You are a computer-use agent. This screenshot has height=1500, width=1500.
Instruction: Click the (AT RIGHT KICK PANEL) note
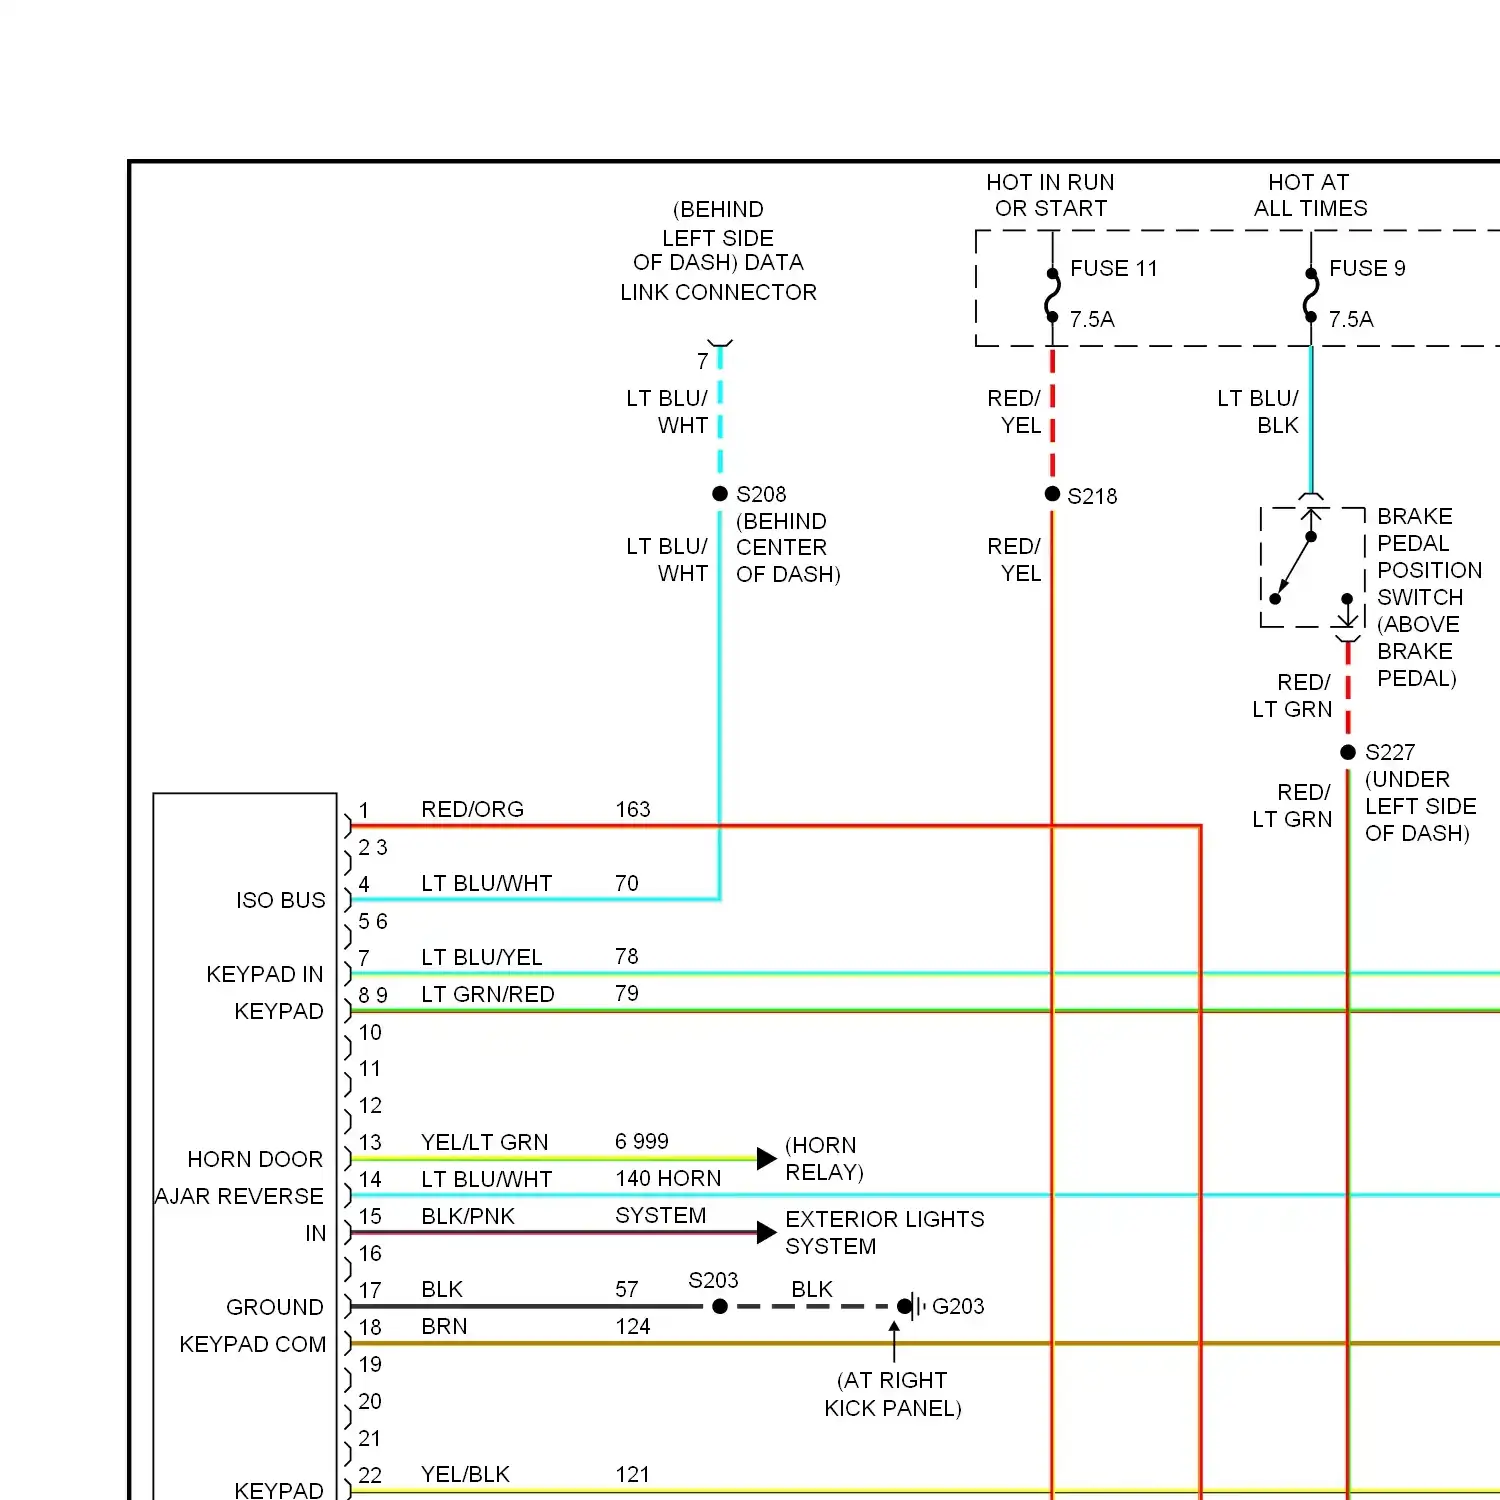pyautogui.click(x=893, y=1394)
